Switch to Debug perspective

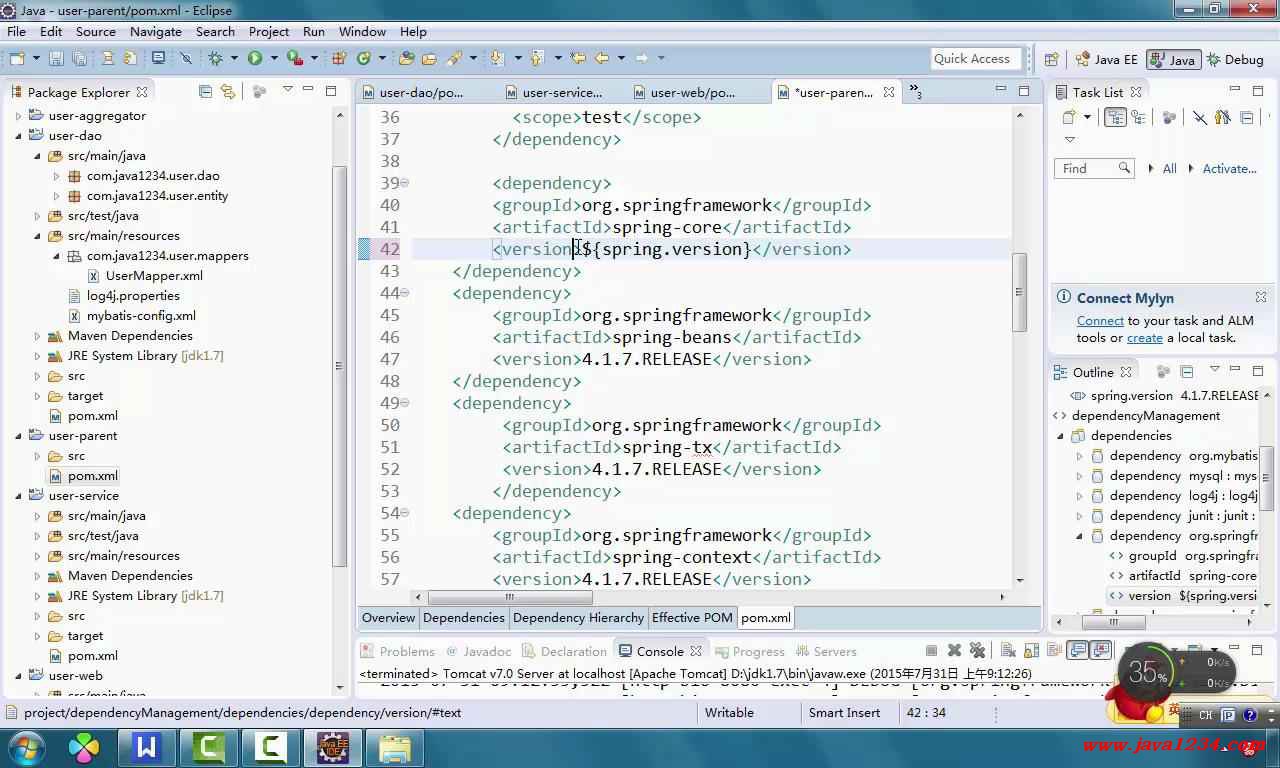pyautogui.click(x=1236, y=59)
